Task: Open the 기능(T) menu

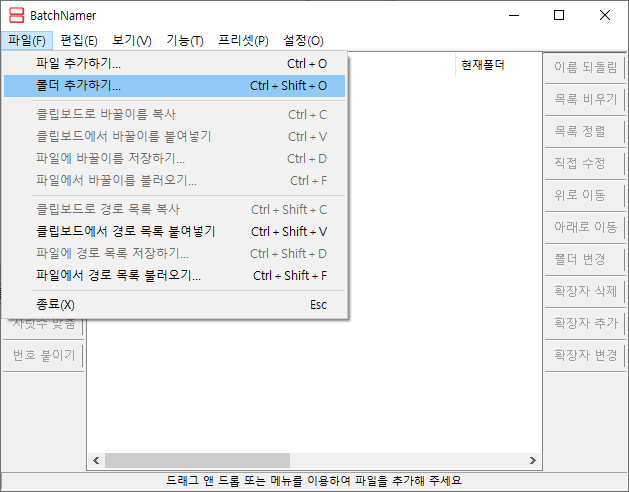Action: click(x=185, y=41)
